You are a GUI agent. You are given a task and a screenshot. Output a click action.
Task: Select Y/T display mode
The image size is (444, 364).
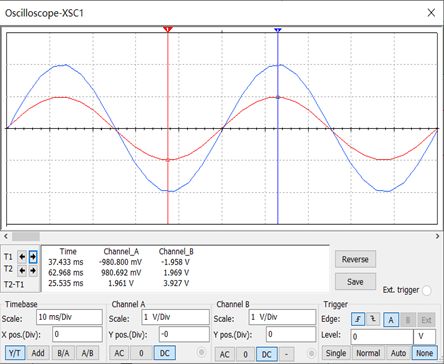pyautogui.click(x=15, y=353)
